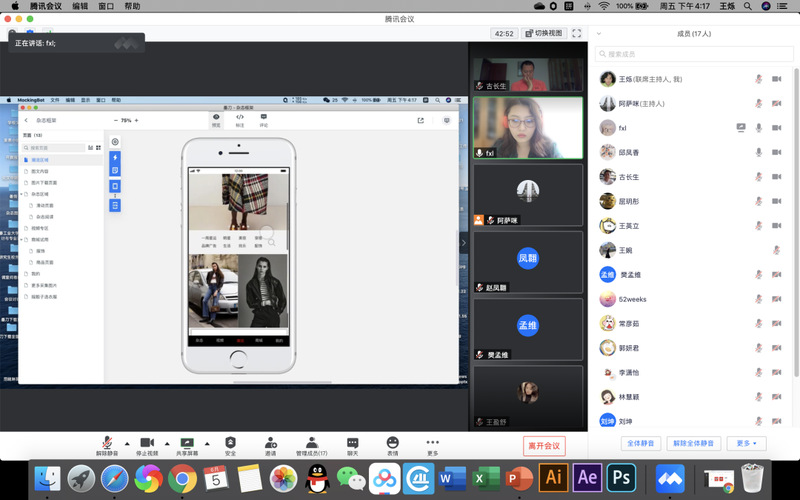Screen dimensions: 800x500
Task: Open 管理成员(17) members icon
Action: (x=311, y=442)
